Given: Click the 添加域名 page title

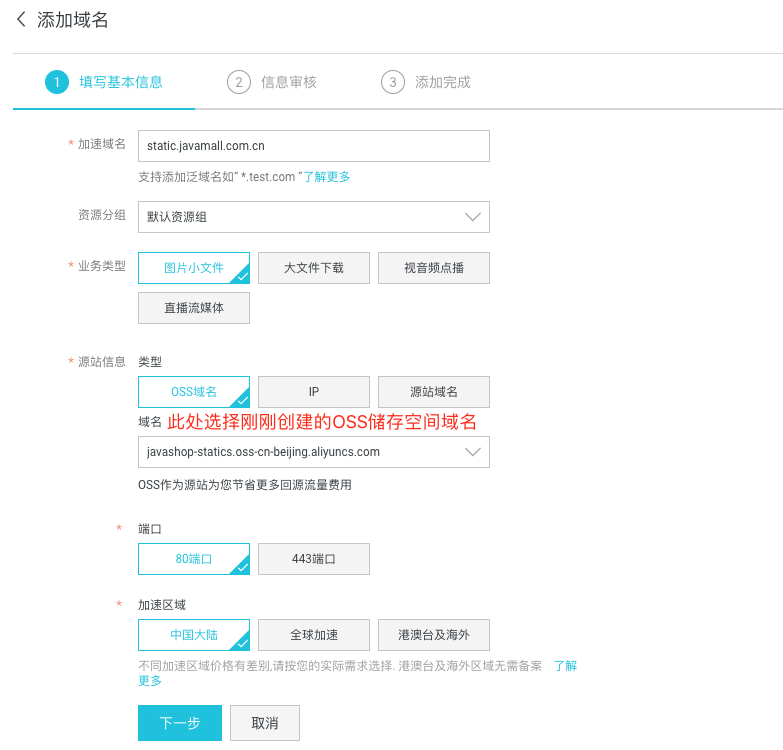Looking at the screenshot, I should [72, 20].
